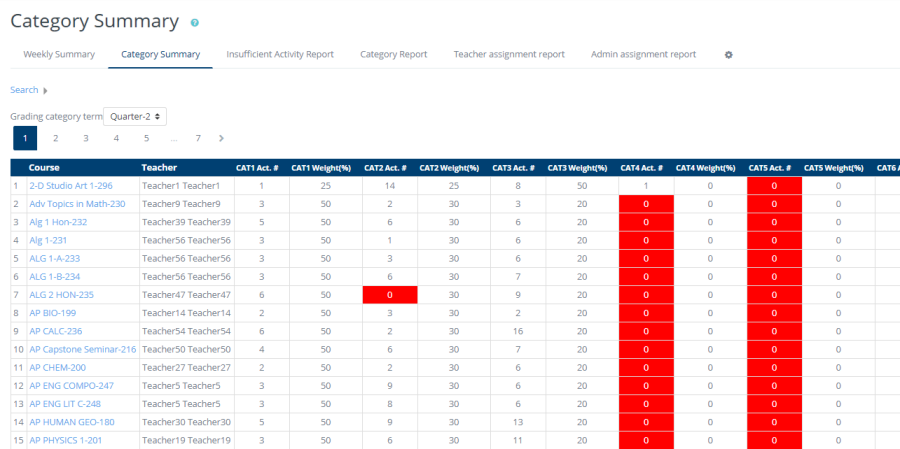Open AP Capstone Seminar-216 course link
This screenshot has width=900, height=449.
82,349
